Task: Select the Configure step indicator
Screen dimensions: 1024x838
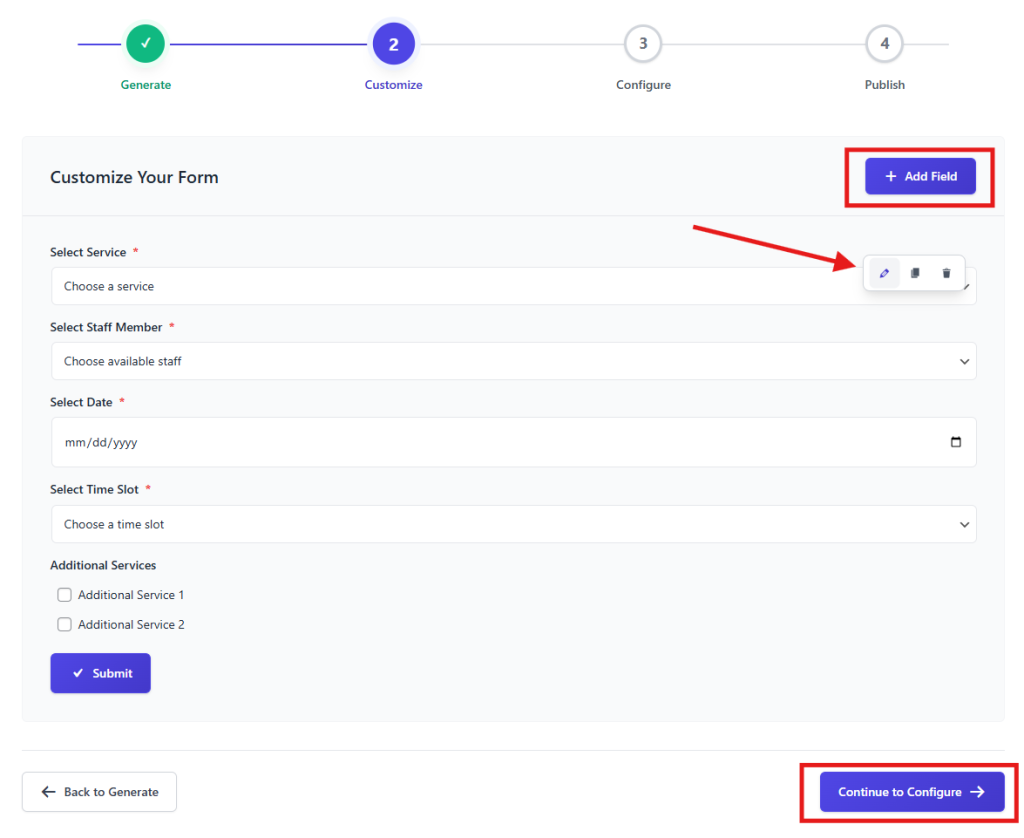Action: click(642, 43)
